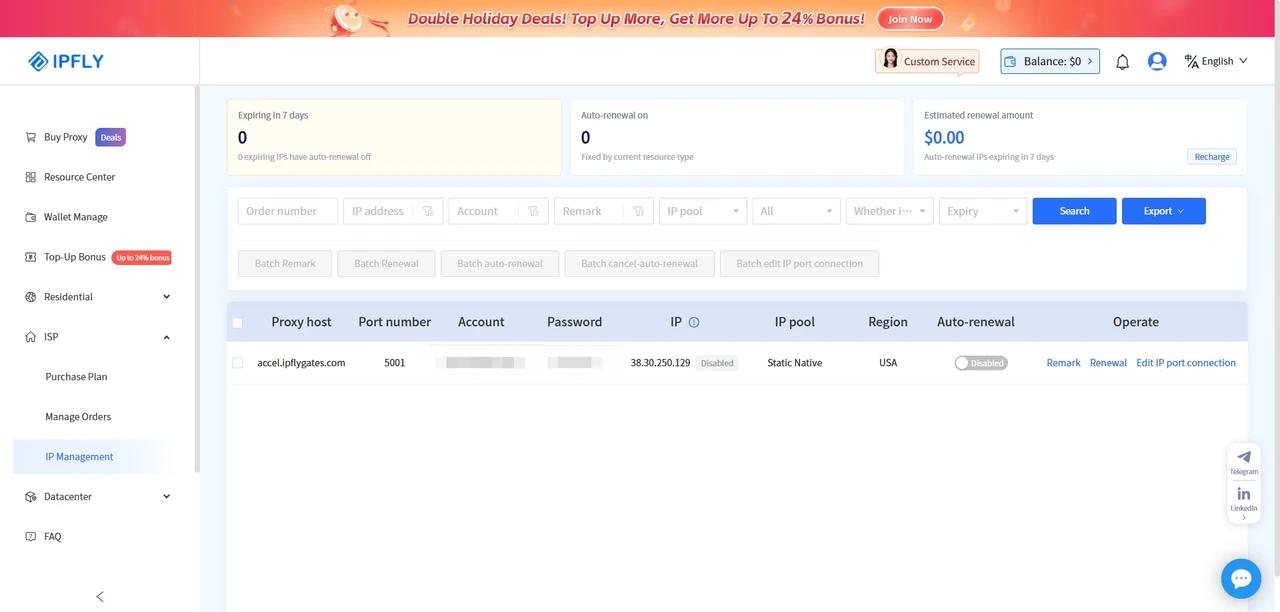Open the English language dropdown

click(x=1216, y=61)
